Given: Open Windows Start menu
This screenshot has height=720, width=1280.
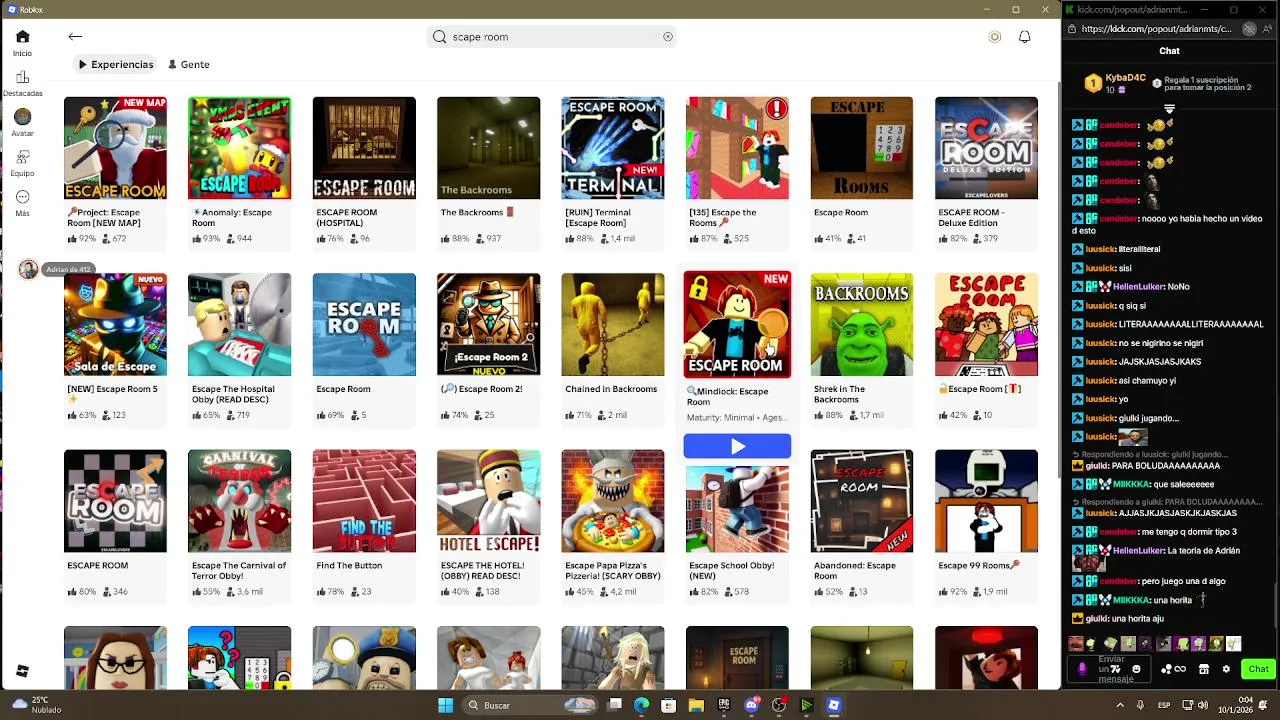Looking at the screenshot, I should pyautogui.click(x=445, y=705).
